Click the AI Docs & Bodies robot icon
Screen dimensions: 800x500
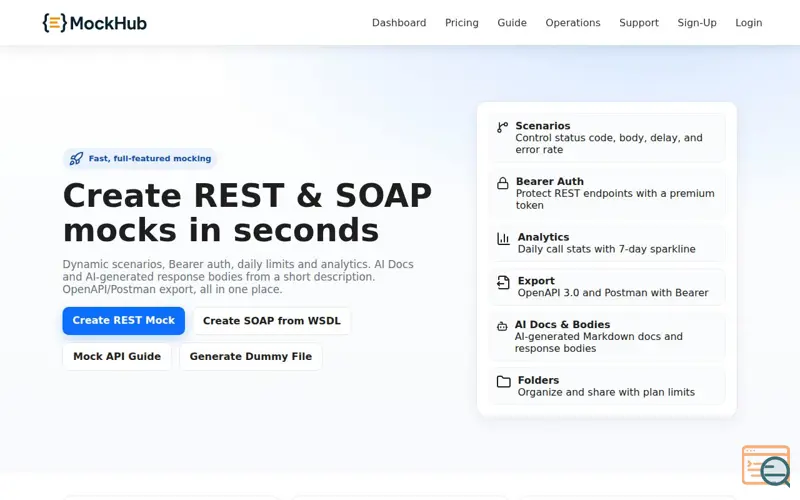(x=502, y=326)
